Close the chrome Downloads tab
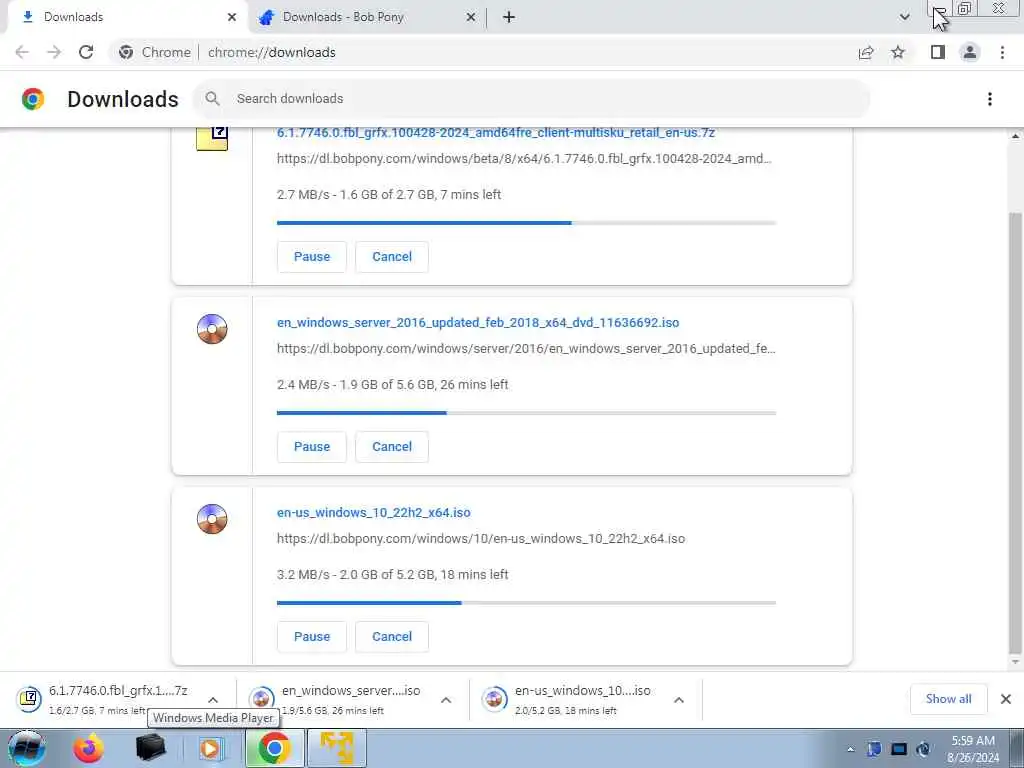Image resolution: width=1024 pixels, height=768 pixels. (x=232, y=17)
